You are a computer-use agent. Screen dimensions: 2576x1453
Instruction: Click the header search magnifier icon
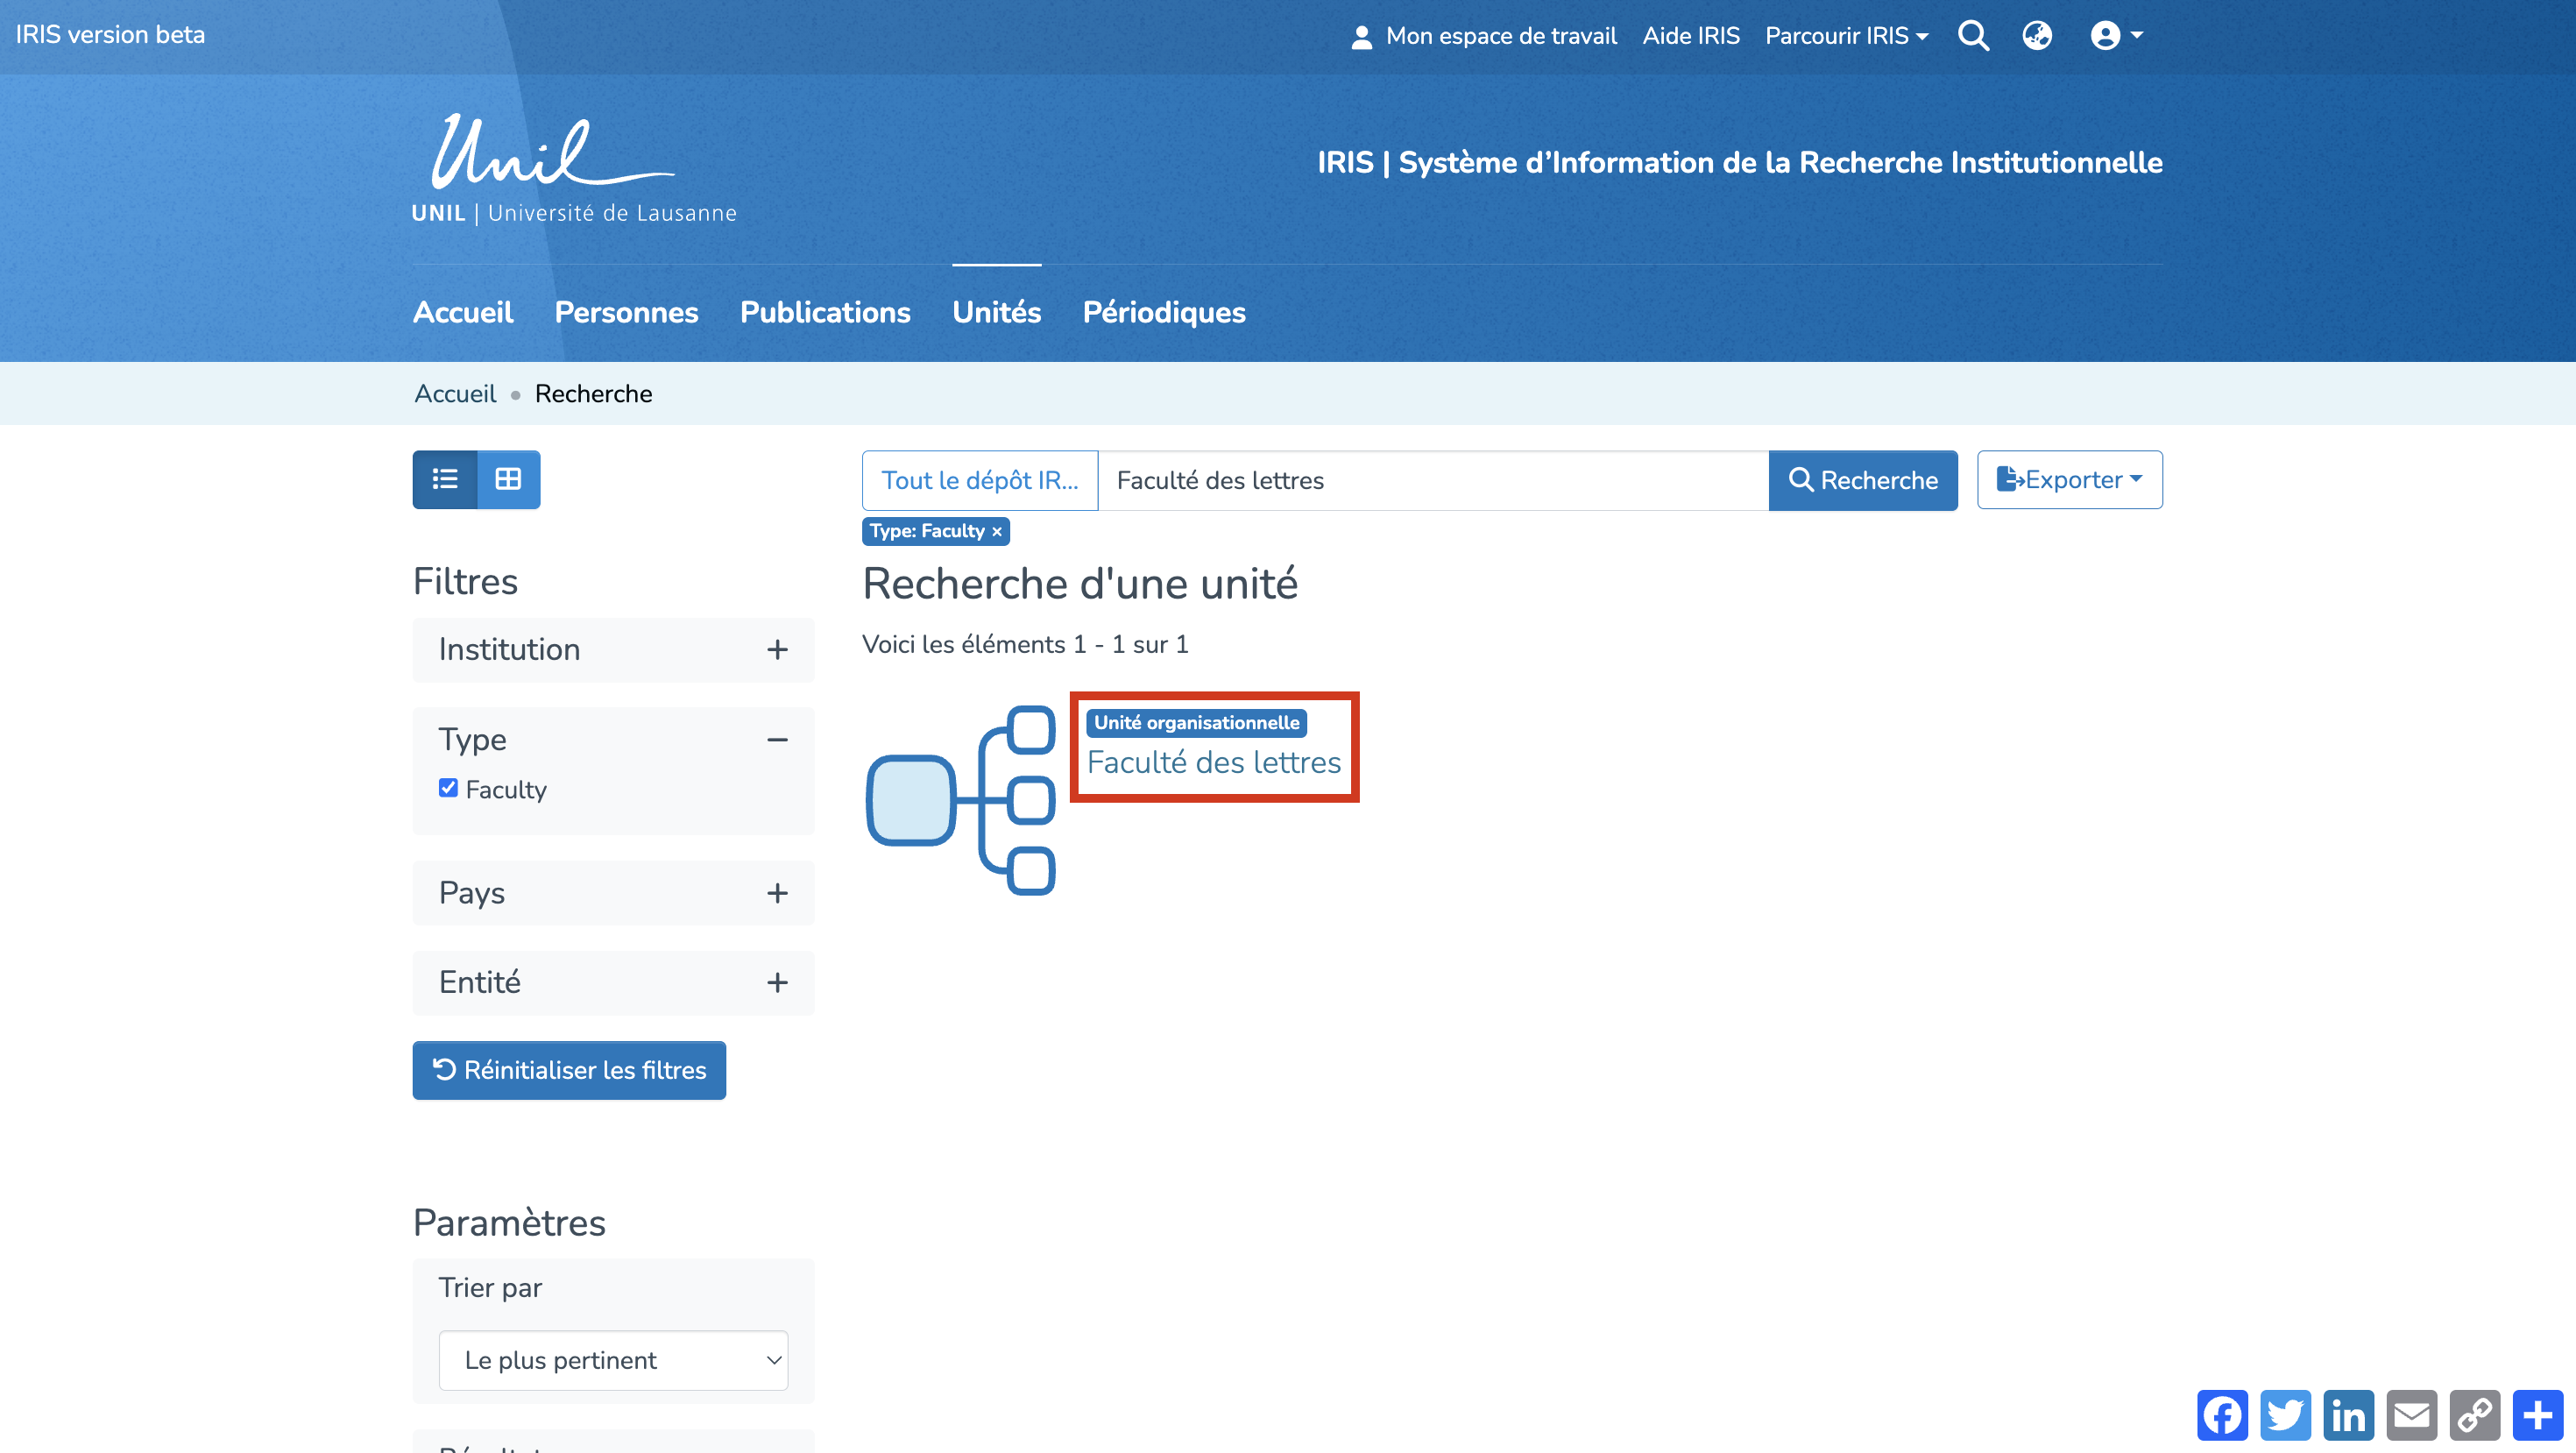coord(1973,36)
